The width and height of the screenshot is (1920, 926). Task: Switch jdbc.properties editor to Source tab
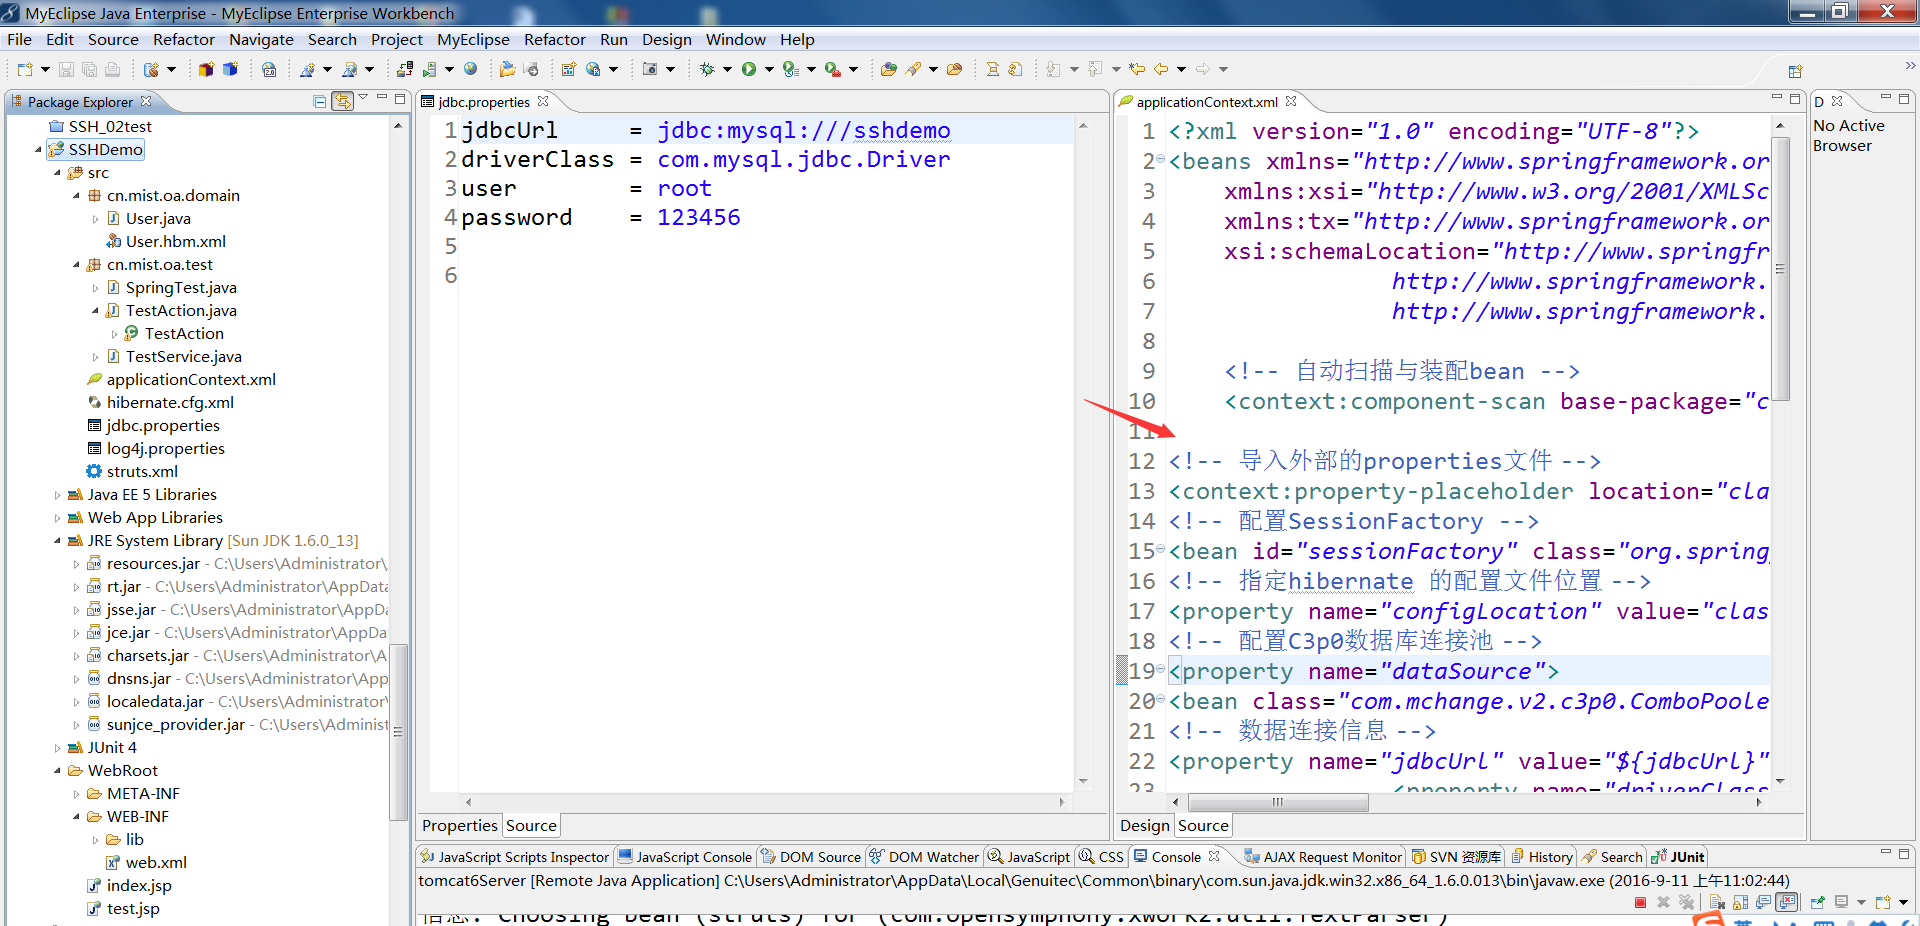[531, 826]
